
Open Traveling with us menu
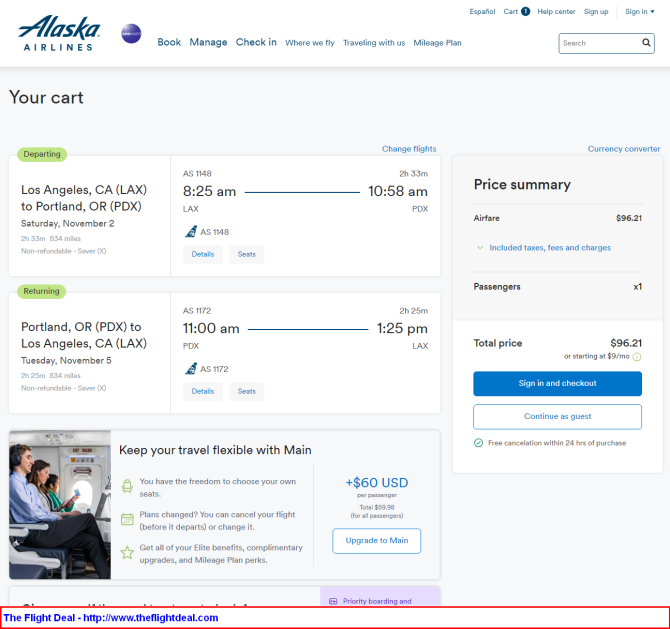click(x=374, y=43)
